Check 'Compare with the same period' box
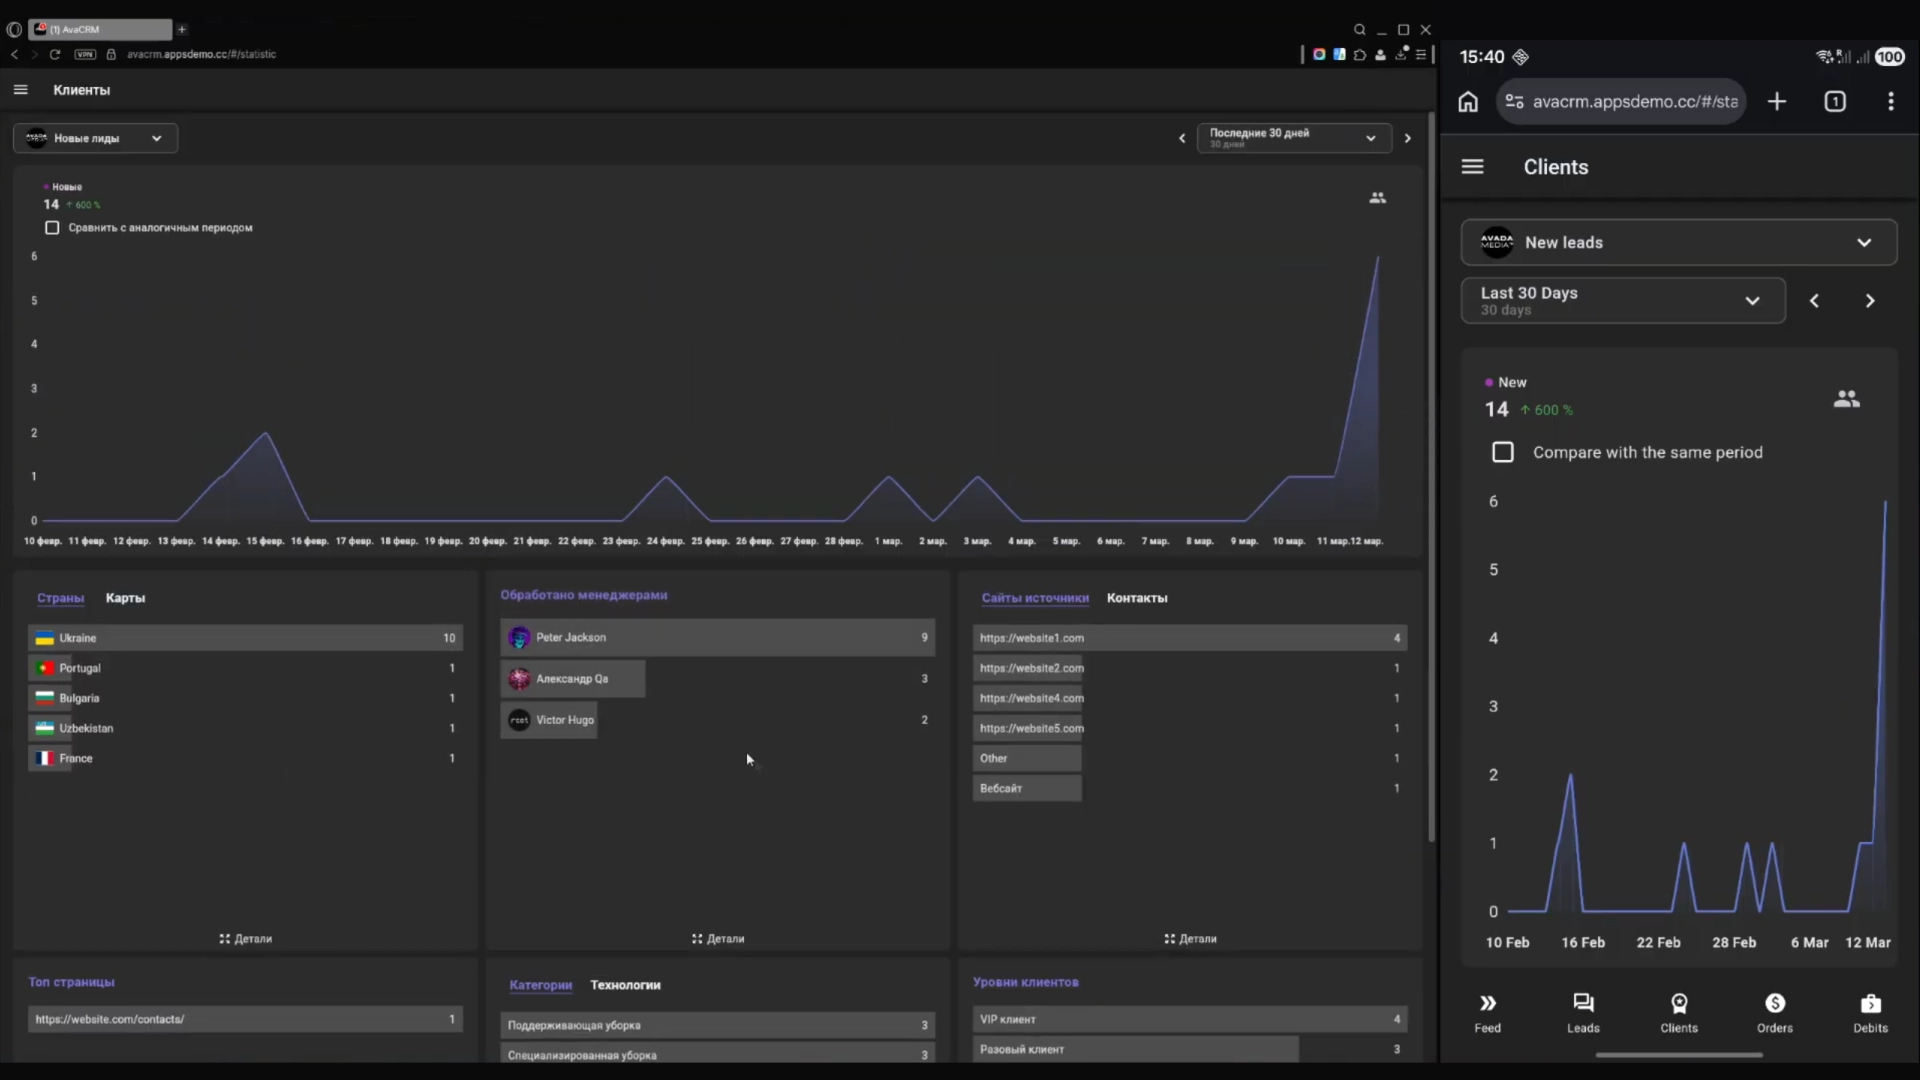Screen dimensions: 1920x1080 (1502, 452)
